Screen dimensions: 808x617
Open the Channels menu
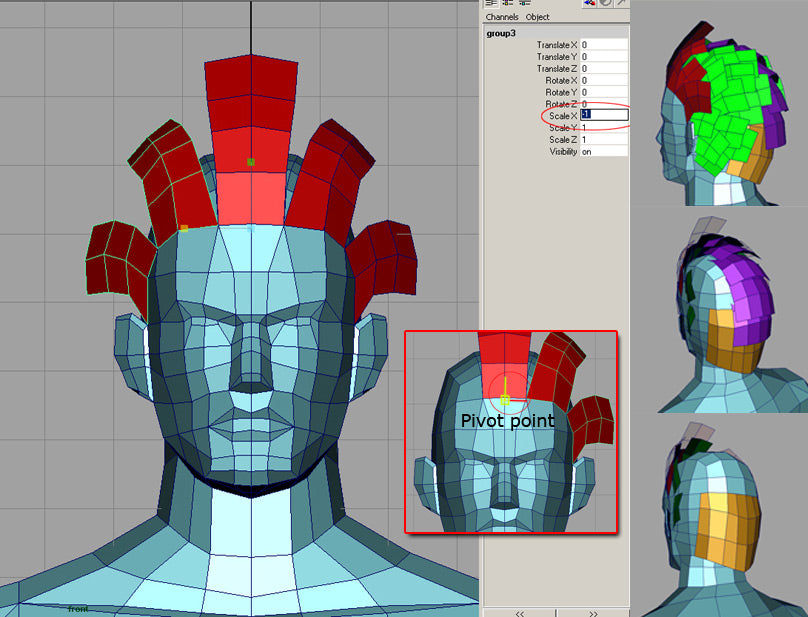pos(502,17)
